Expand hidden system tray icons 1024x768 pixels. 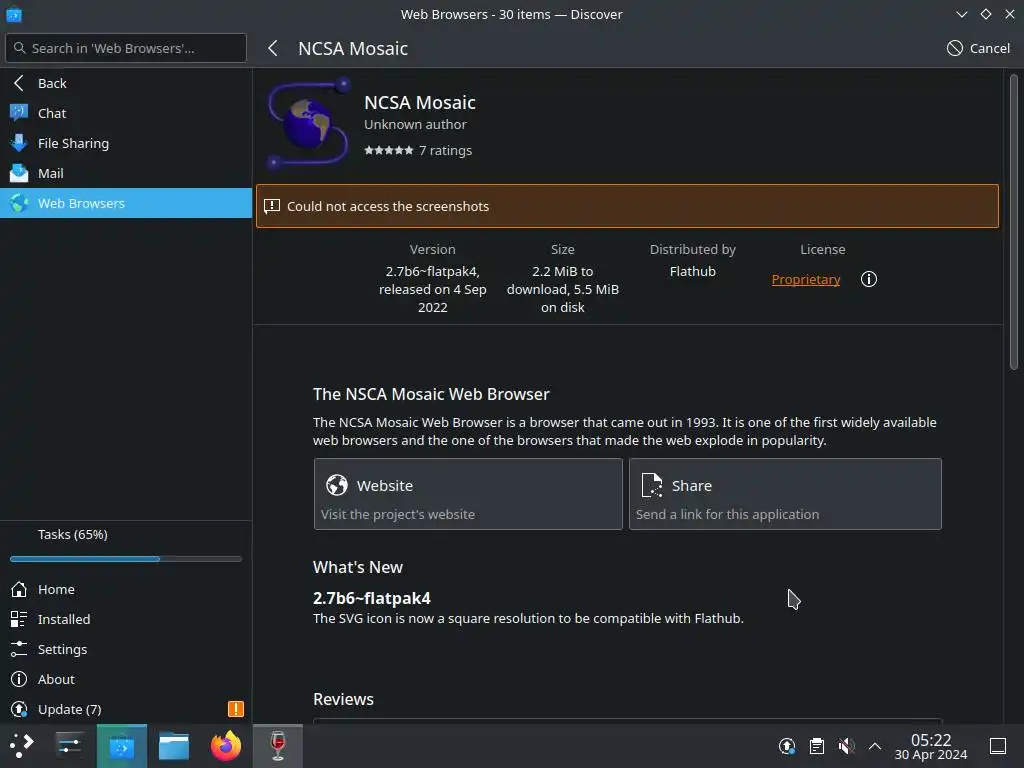[875, 746]
